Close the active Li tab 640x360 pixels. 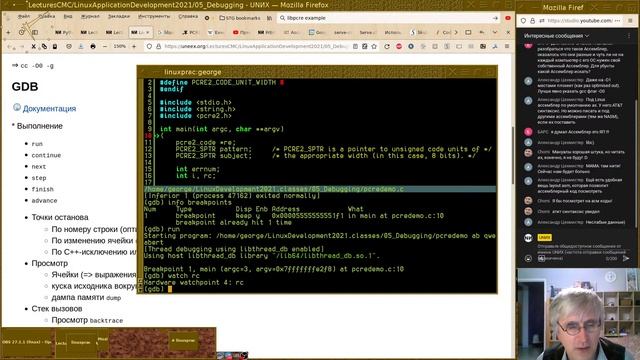point(148,32)
